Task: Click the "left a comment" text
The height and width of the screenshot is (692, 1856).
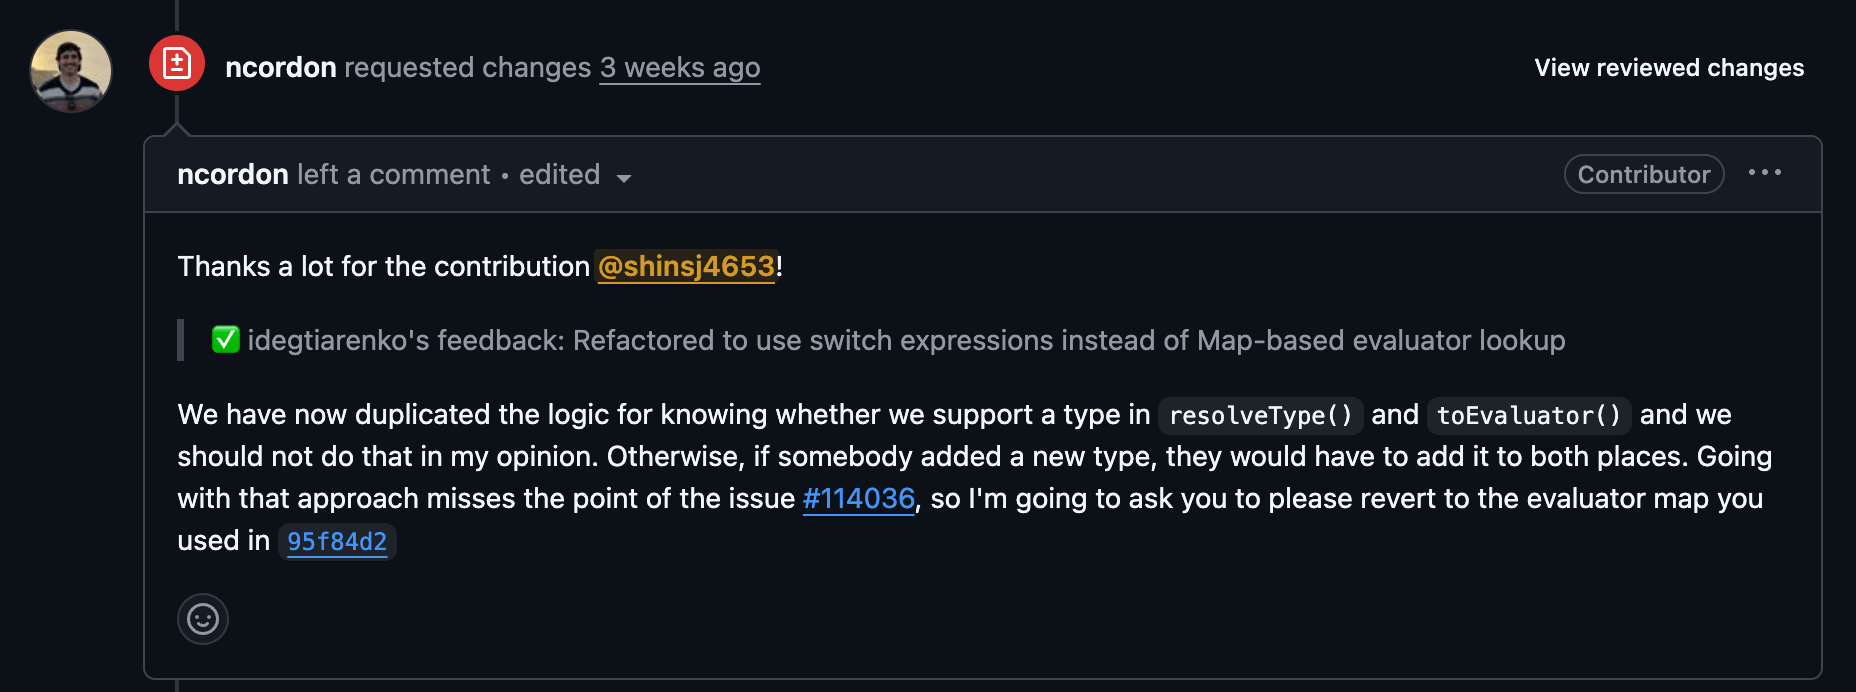Action: click(x=393, y=175)
